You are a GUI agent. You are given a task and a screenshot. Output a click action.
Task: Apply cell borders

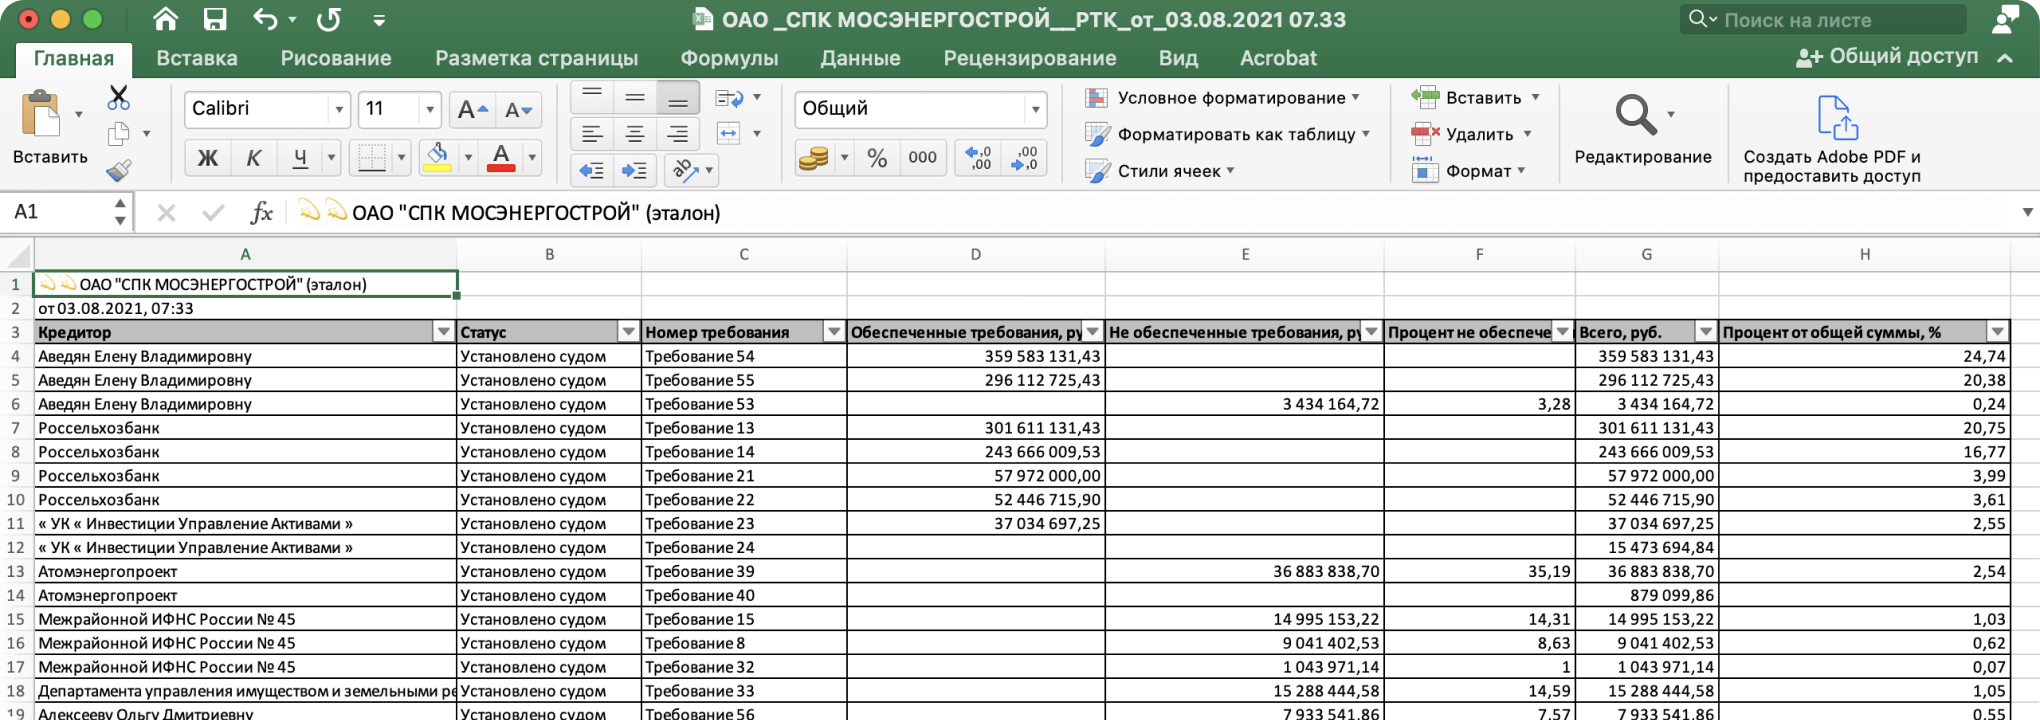(x=372, y=157)
